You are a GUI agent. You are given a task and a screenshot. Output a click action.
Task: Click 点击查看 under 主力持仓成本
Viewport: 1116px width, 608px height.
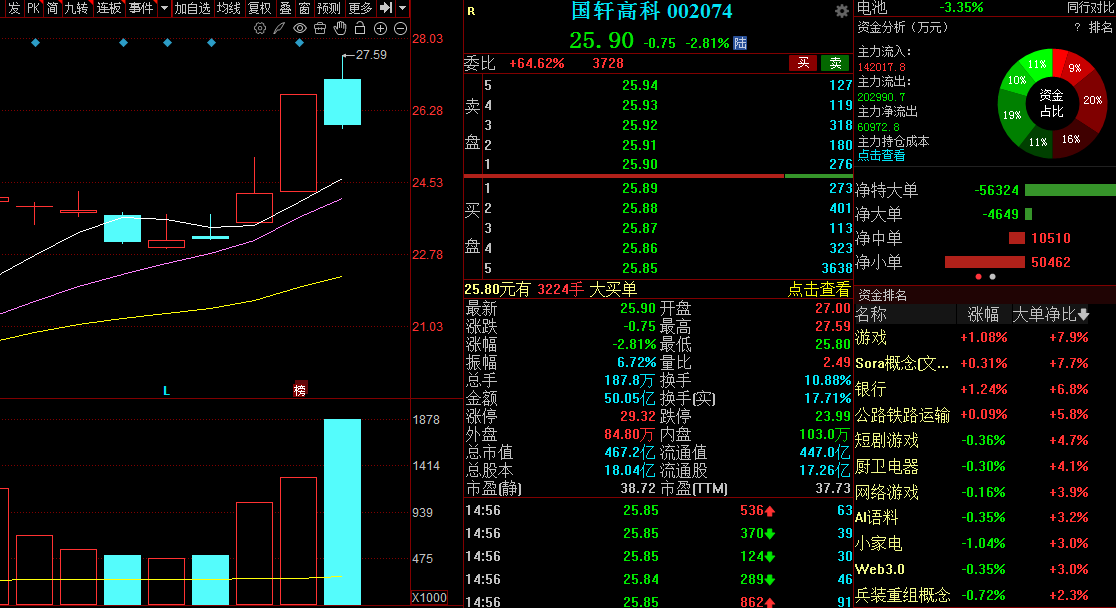[x=881, y=155]
